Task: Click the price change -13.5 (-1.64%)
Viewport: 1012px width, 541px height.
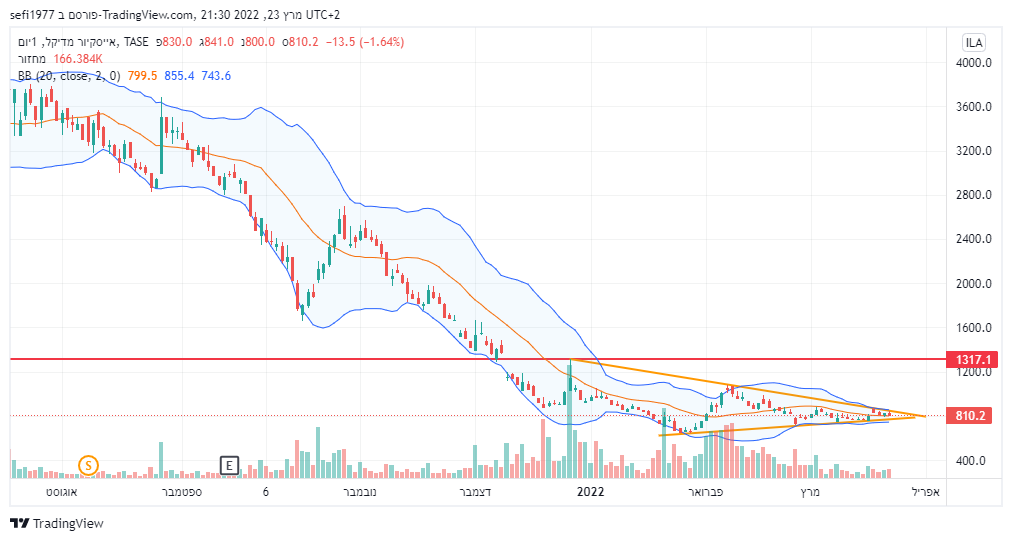Action: click(365, 42)
